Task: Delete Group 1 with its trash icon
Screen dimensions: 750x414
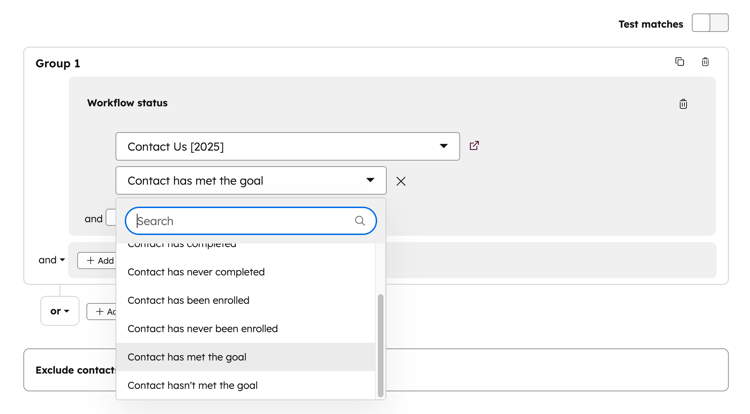Action: [x=705, y=62]
